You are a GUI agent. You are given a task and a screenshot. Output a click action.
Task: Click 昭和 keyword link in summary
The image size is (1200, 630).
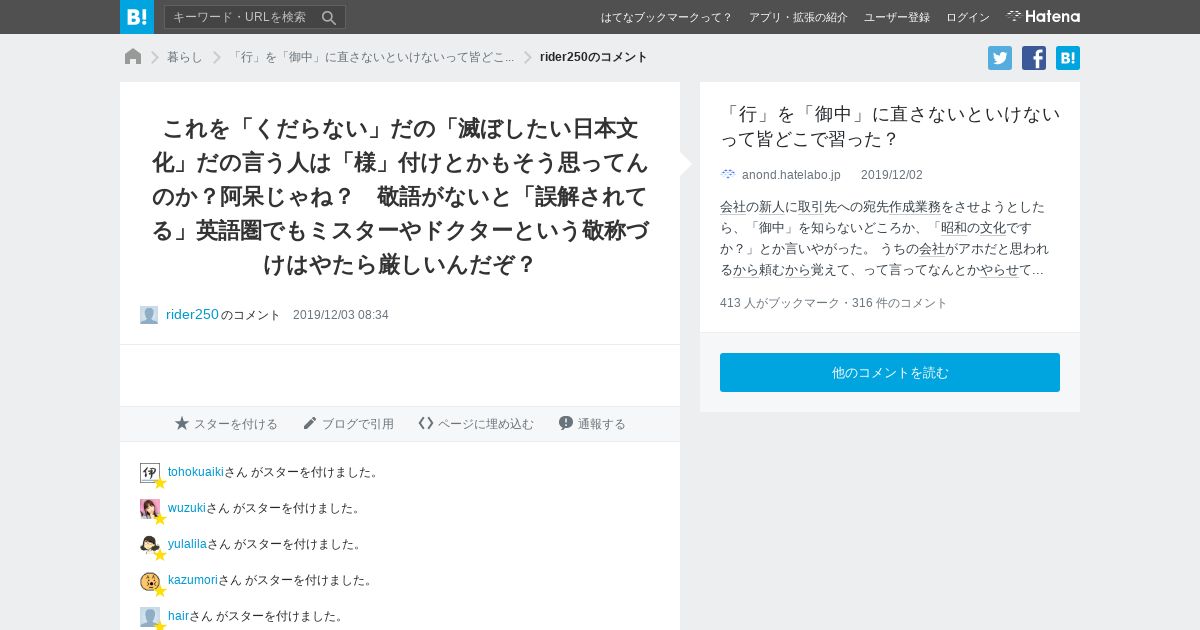[954, 228]
